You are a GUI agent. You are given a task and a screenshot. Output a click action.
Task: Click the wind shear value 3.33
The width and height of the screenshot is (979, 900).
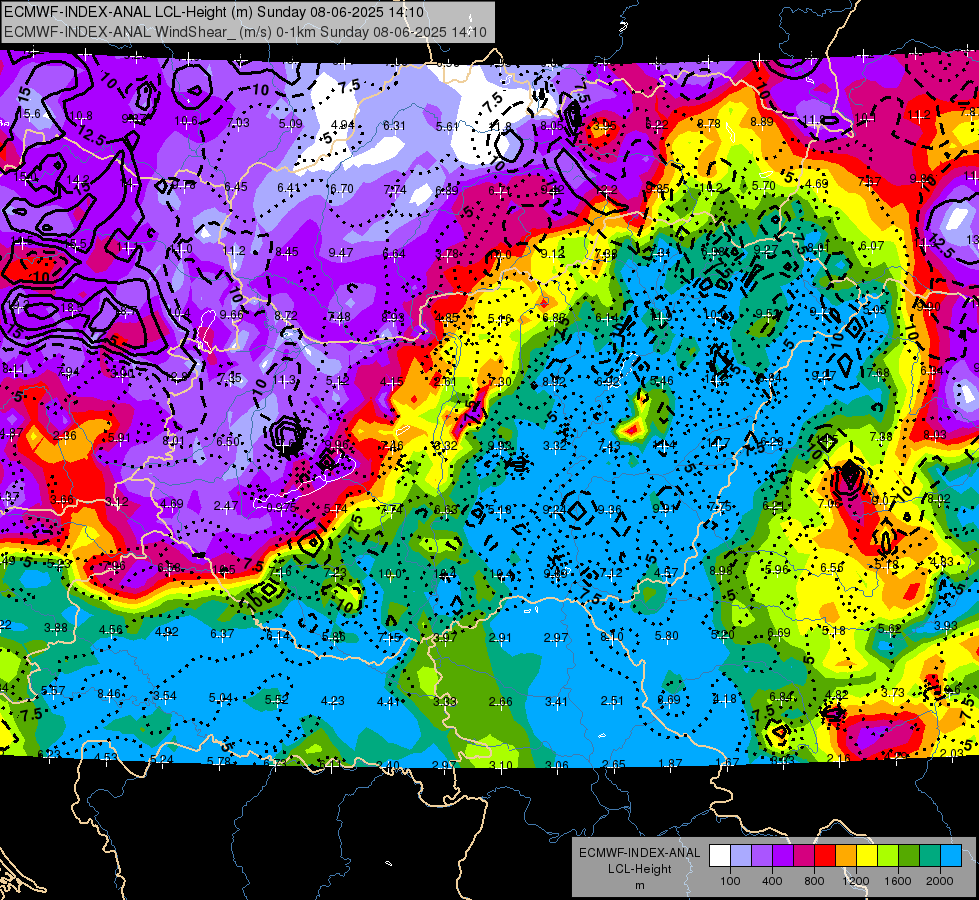pyautogui.click(x=445, y=701)
